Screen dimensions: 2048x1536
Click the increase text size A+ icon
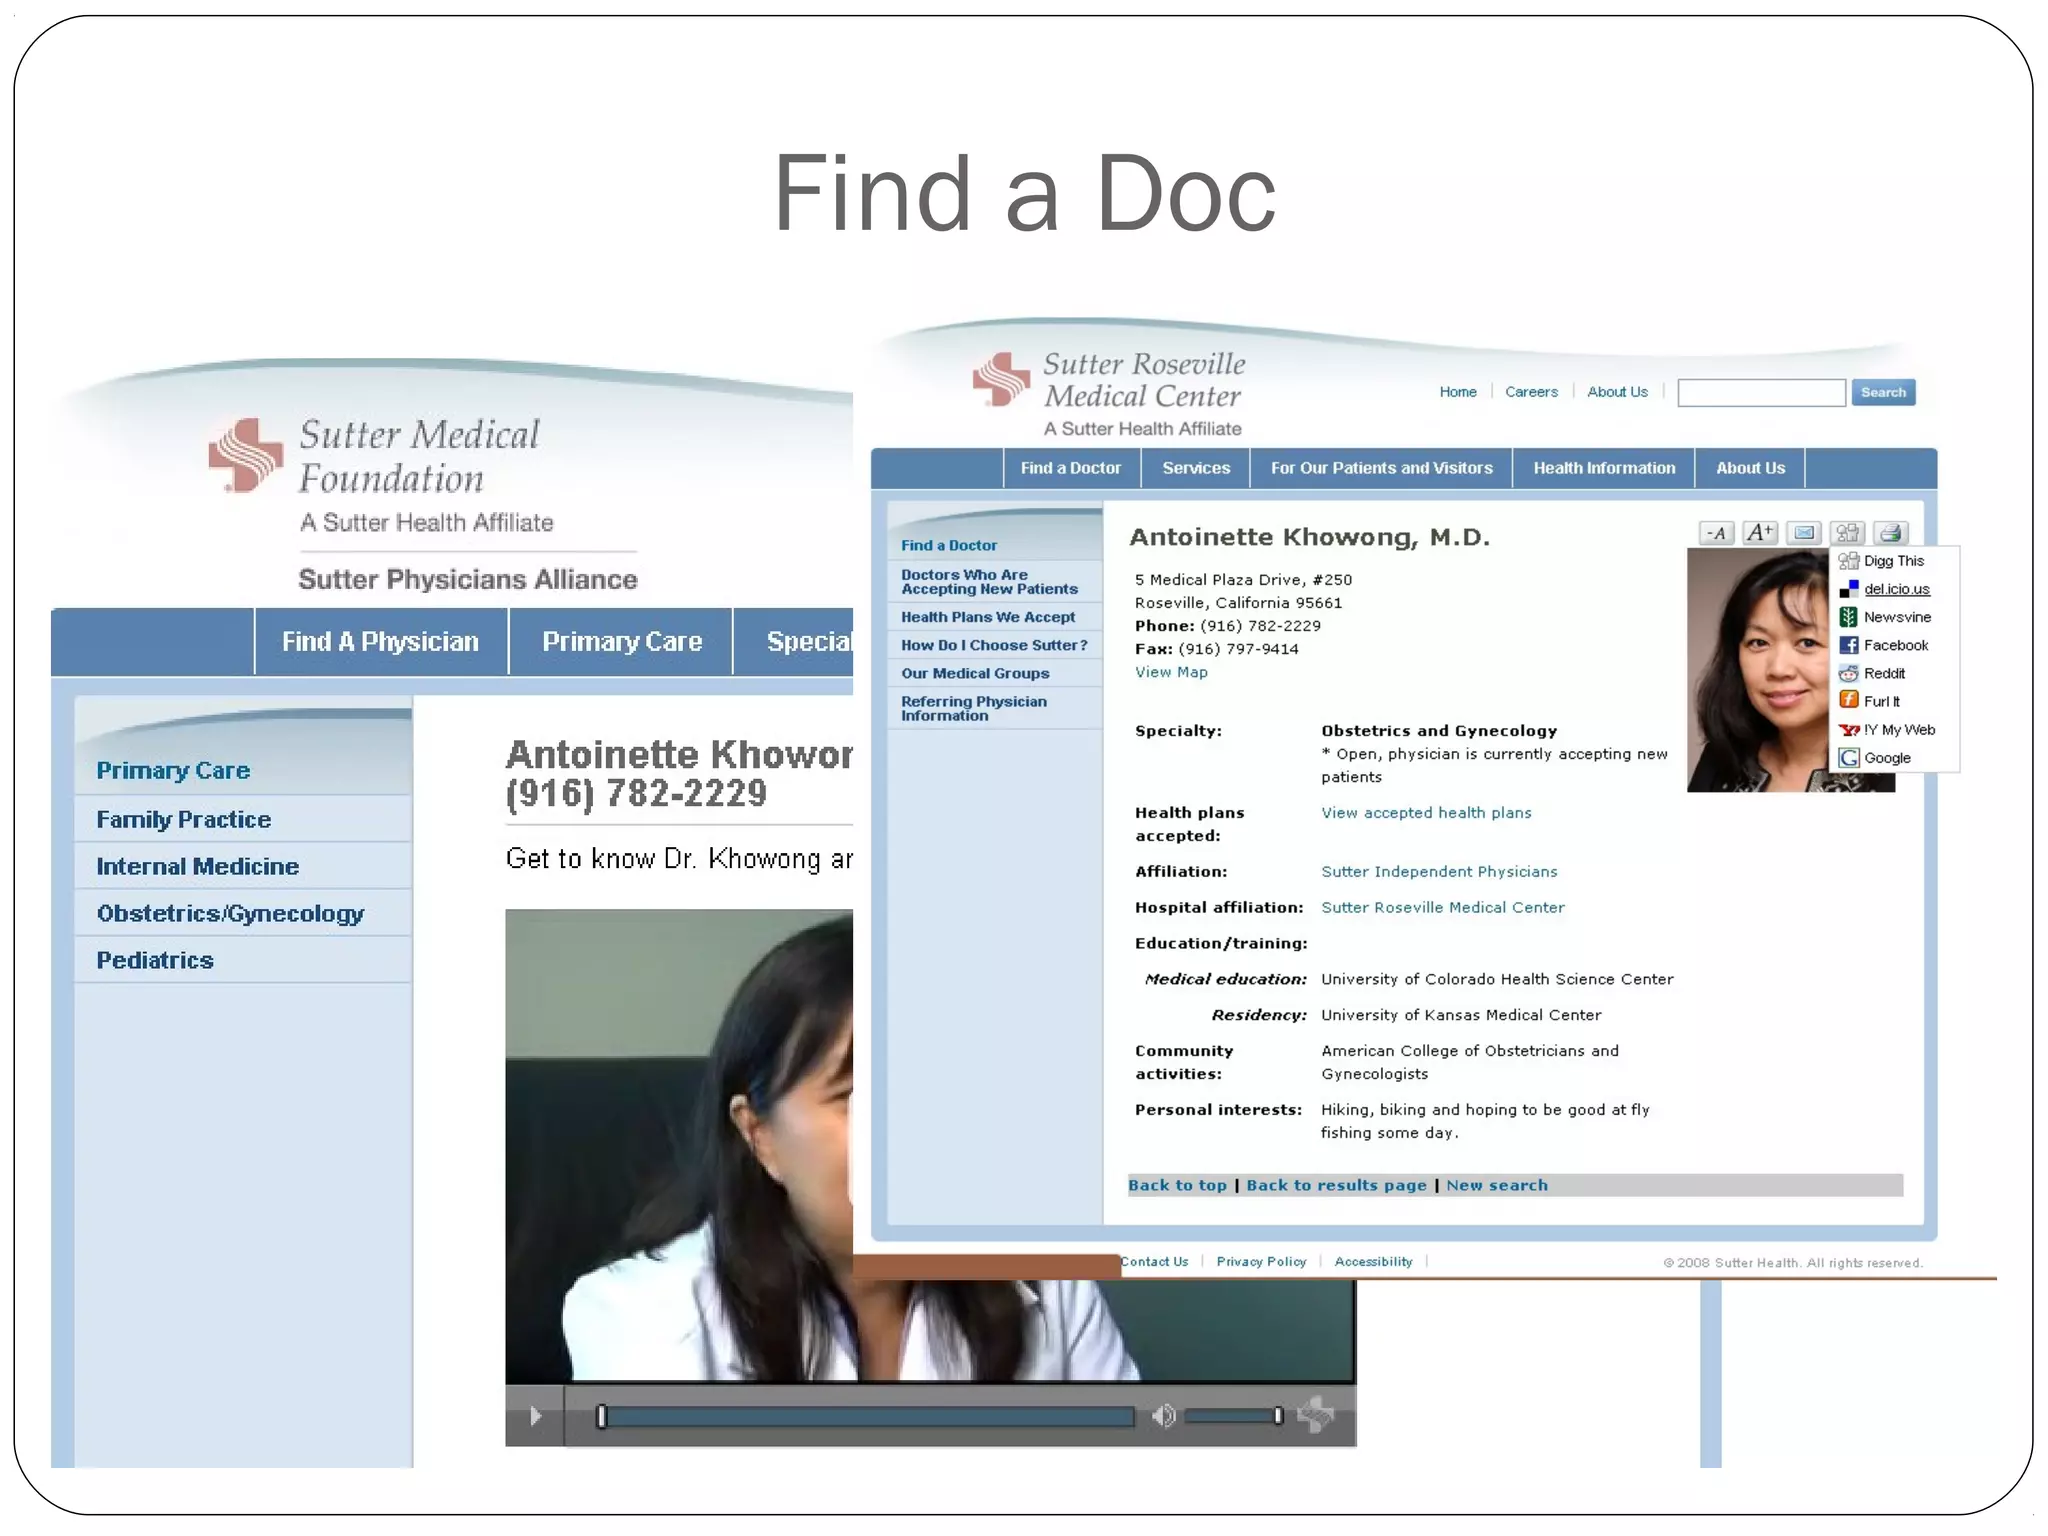pos(1760,533)
